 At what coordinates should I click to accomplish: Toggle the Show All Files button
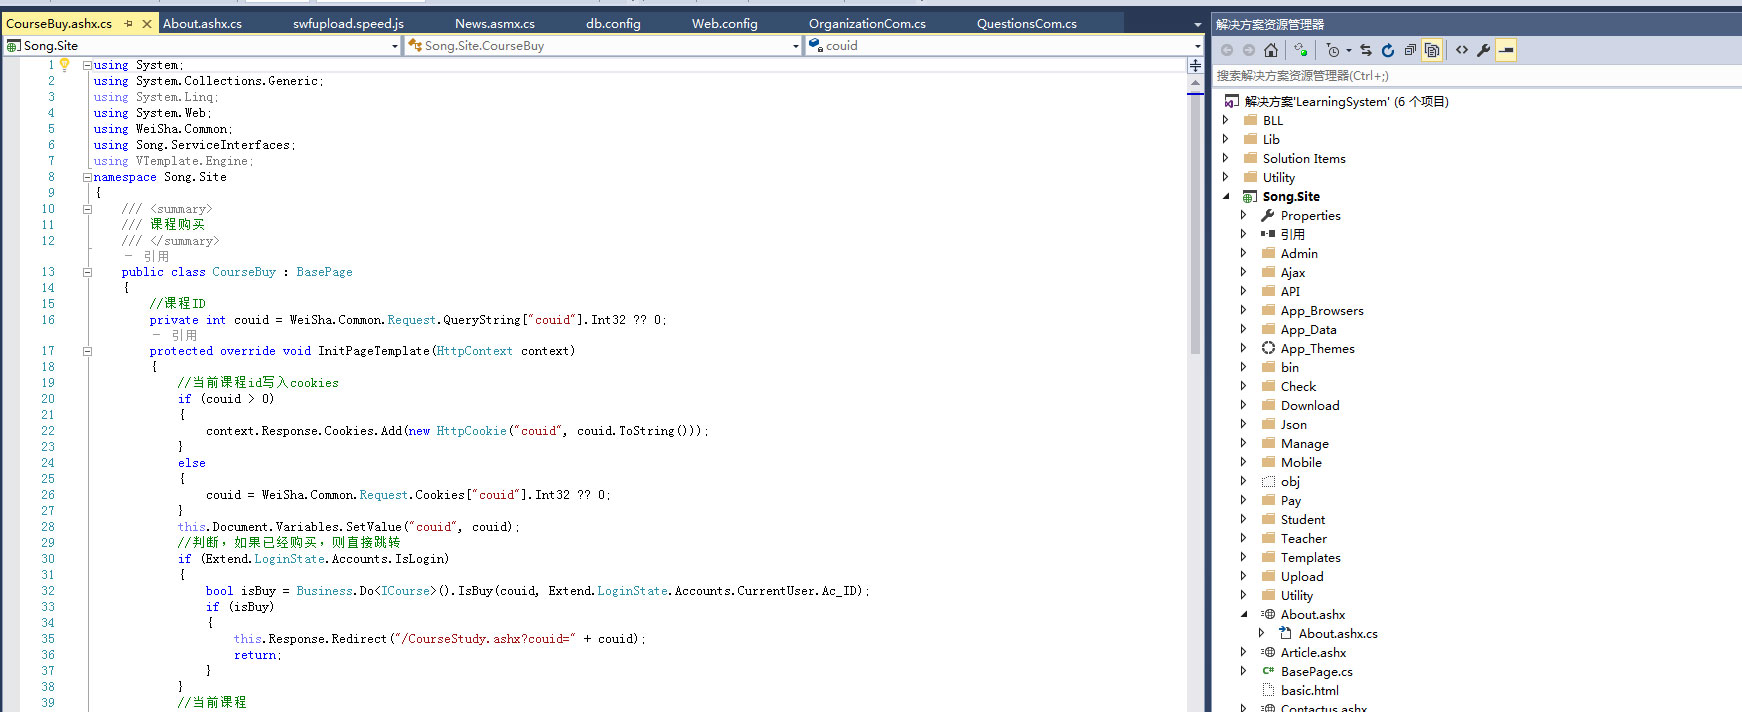(x=1432, y=50)
